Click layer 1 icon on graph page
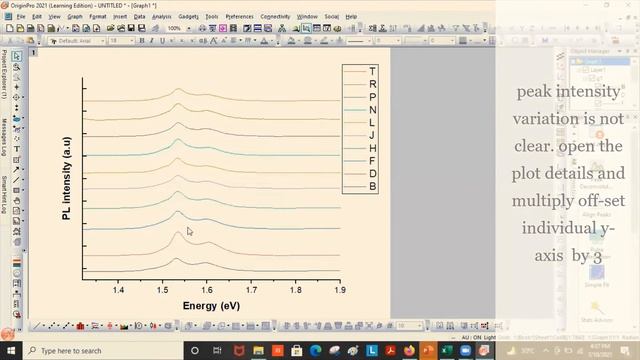 (x=34, y=53)
